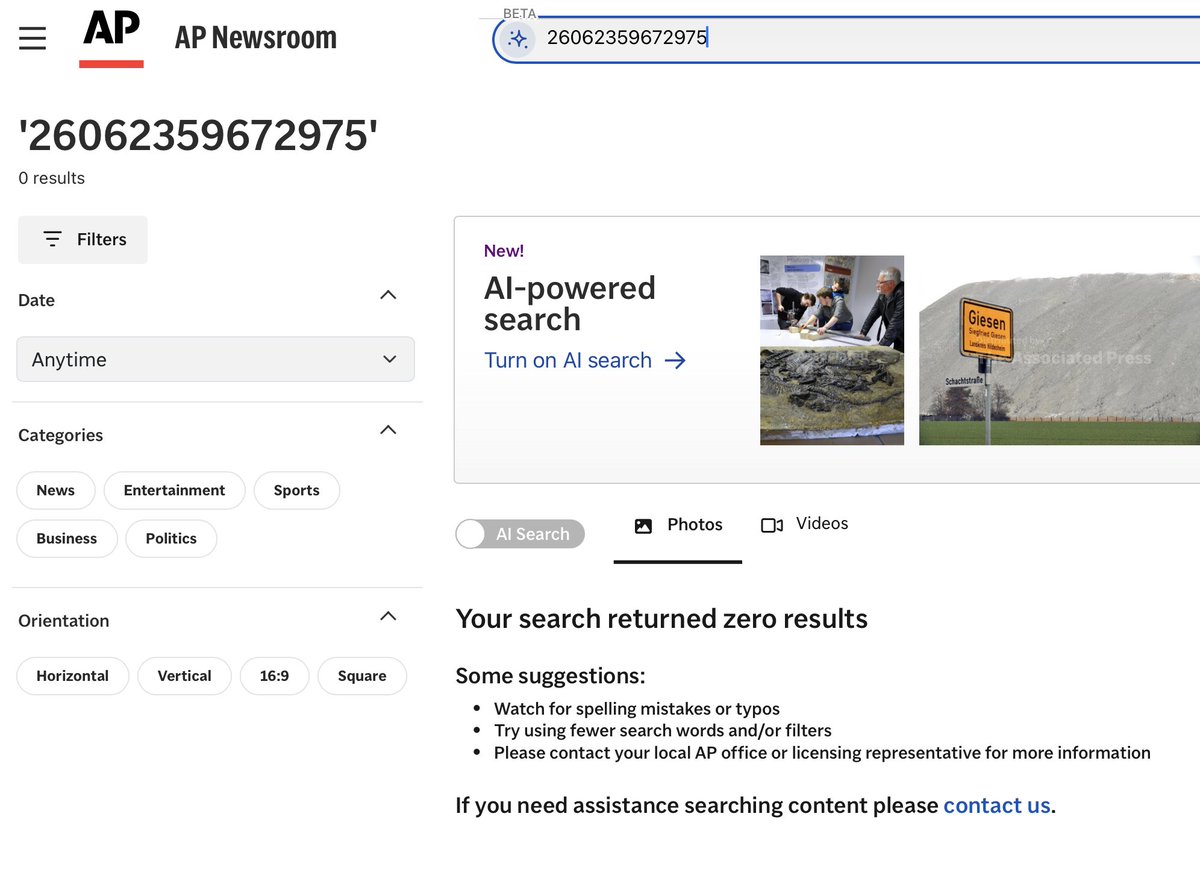Select the News category chip

[x=56, y=490]
